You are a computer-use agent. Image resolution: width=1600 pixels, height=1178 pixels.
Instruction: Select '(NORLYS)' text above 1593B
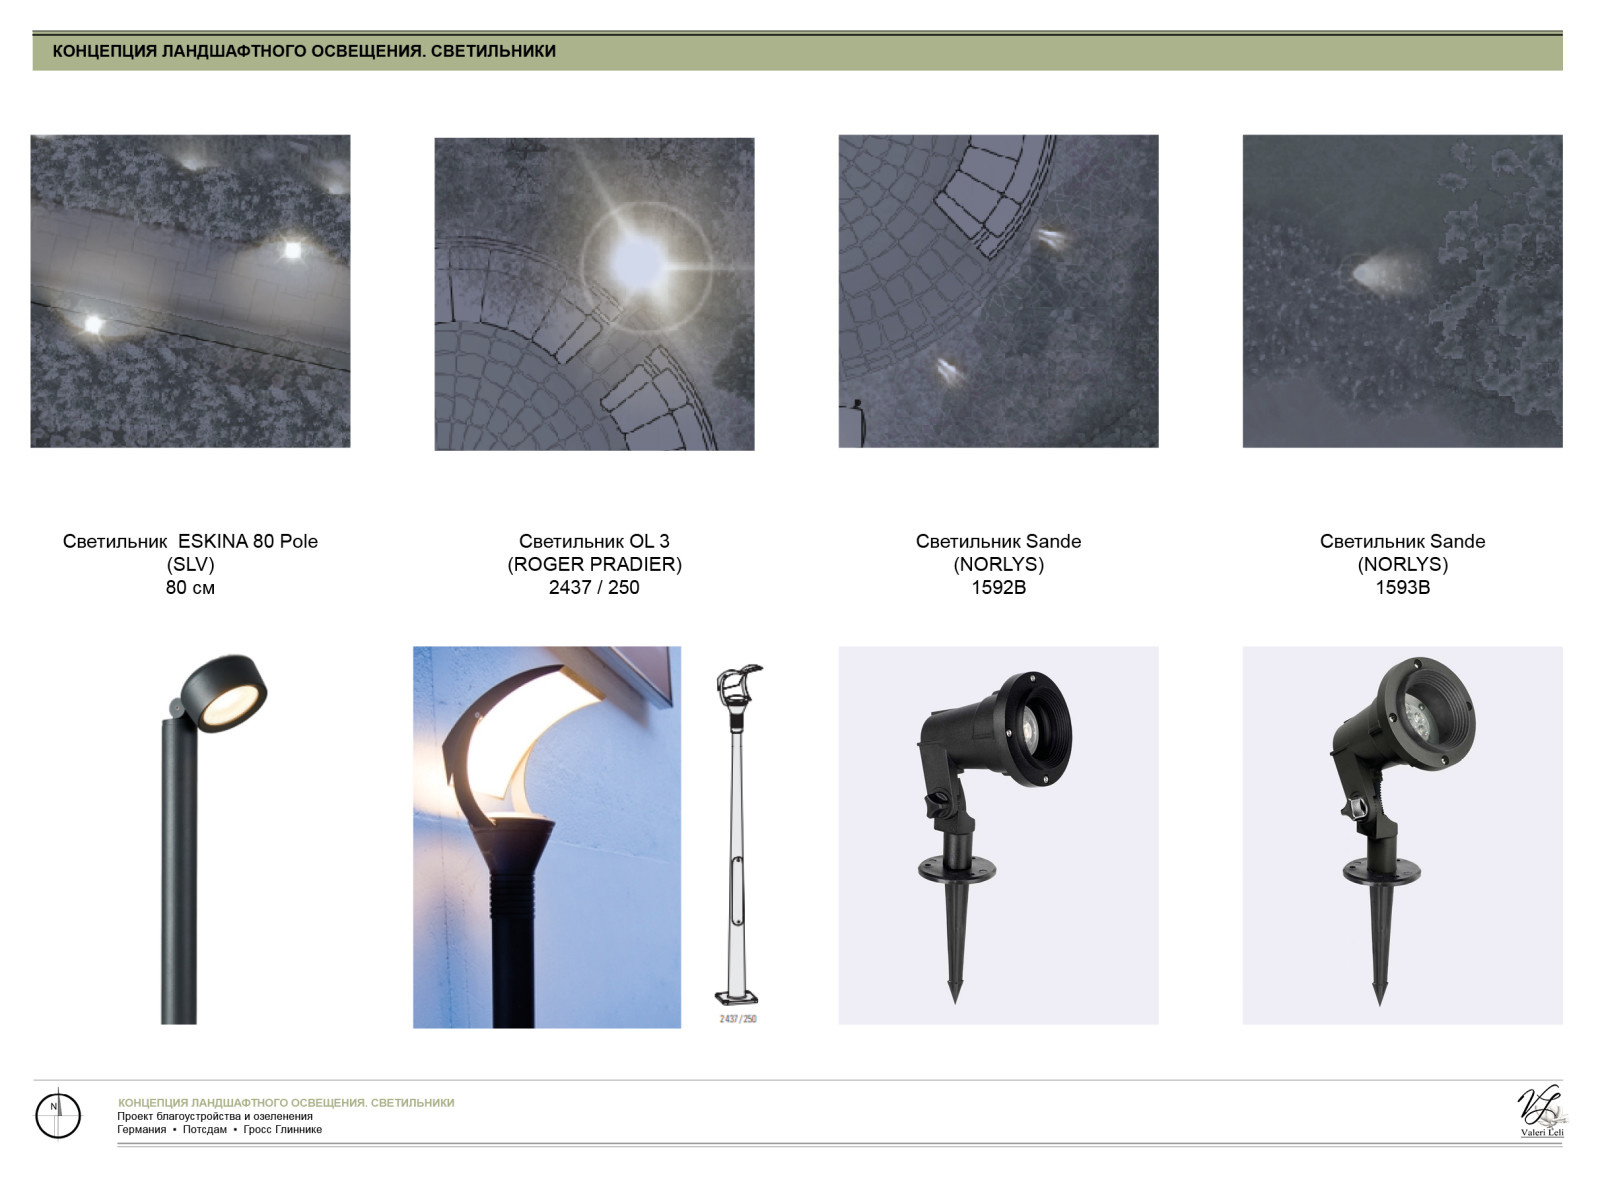(1402, 564)
